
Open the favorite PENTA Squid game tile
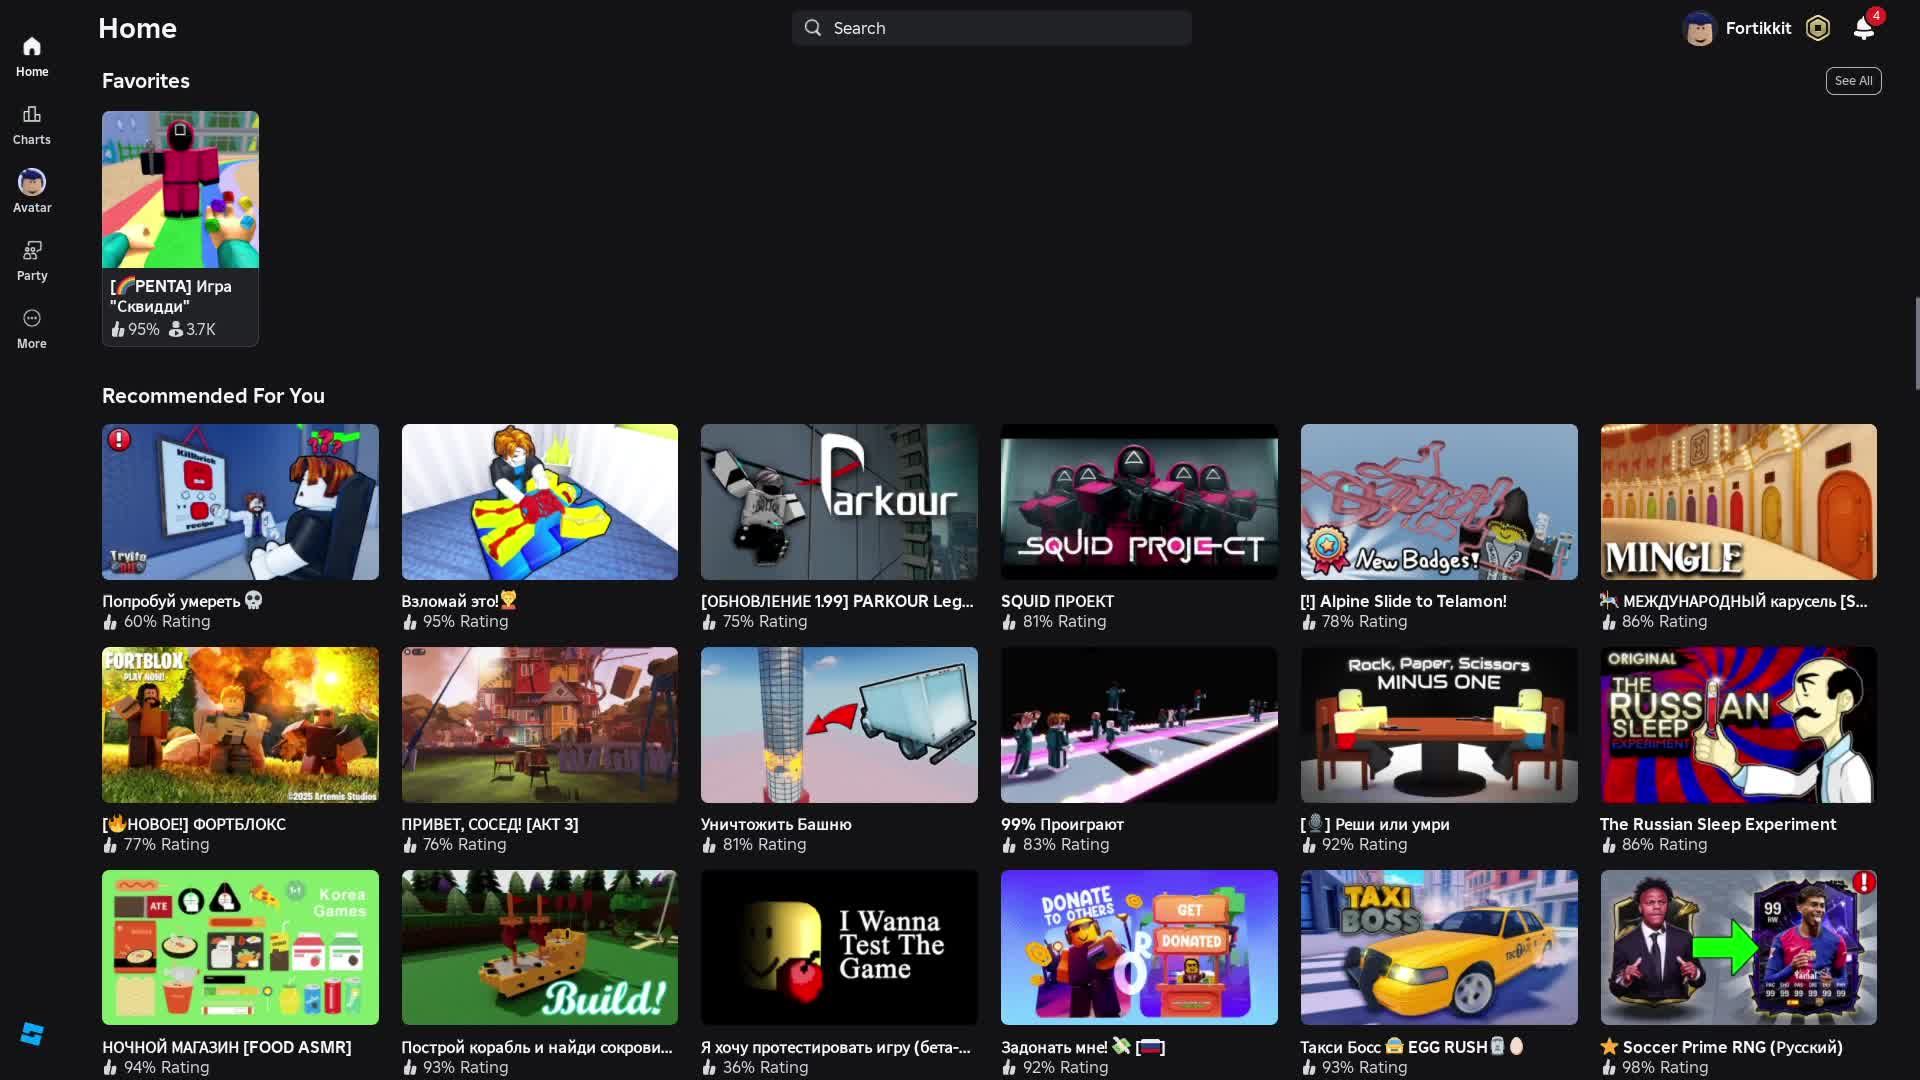[180, 190]
